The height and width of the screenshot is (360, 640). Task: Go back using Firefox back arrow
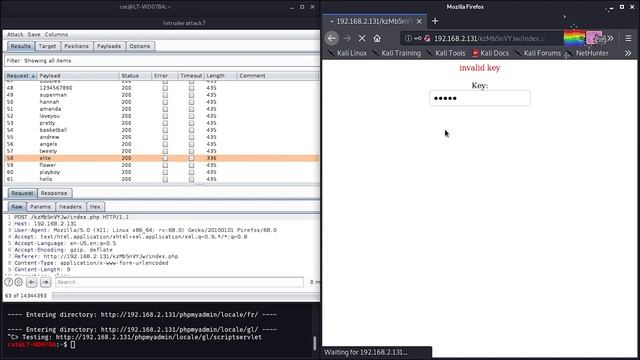[x=332, y=38]
